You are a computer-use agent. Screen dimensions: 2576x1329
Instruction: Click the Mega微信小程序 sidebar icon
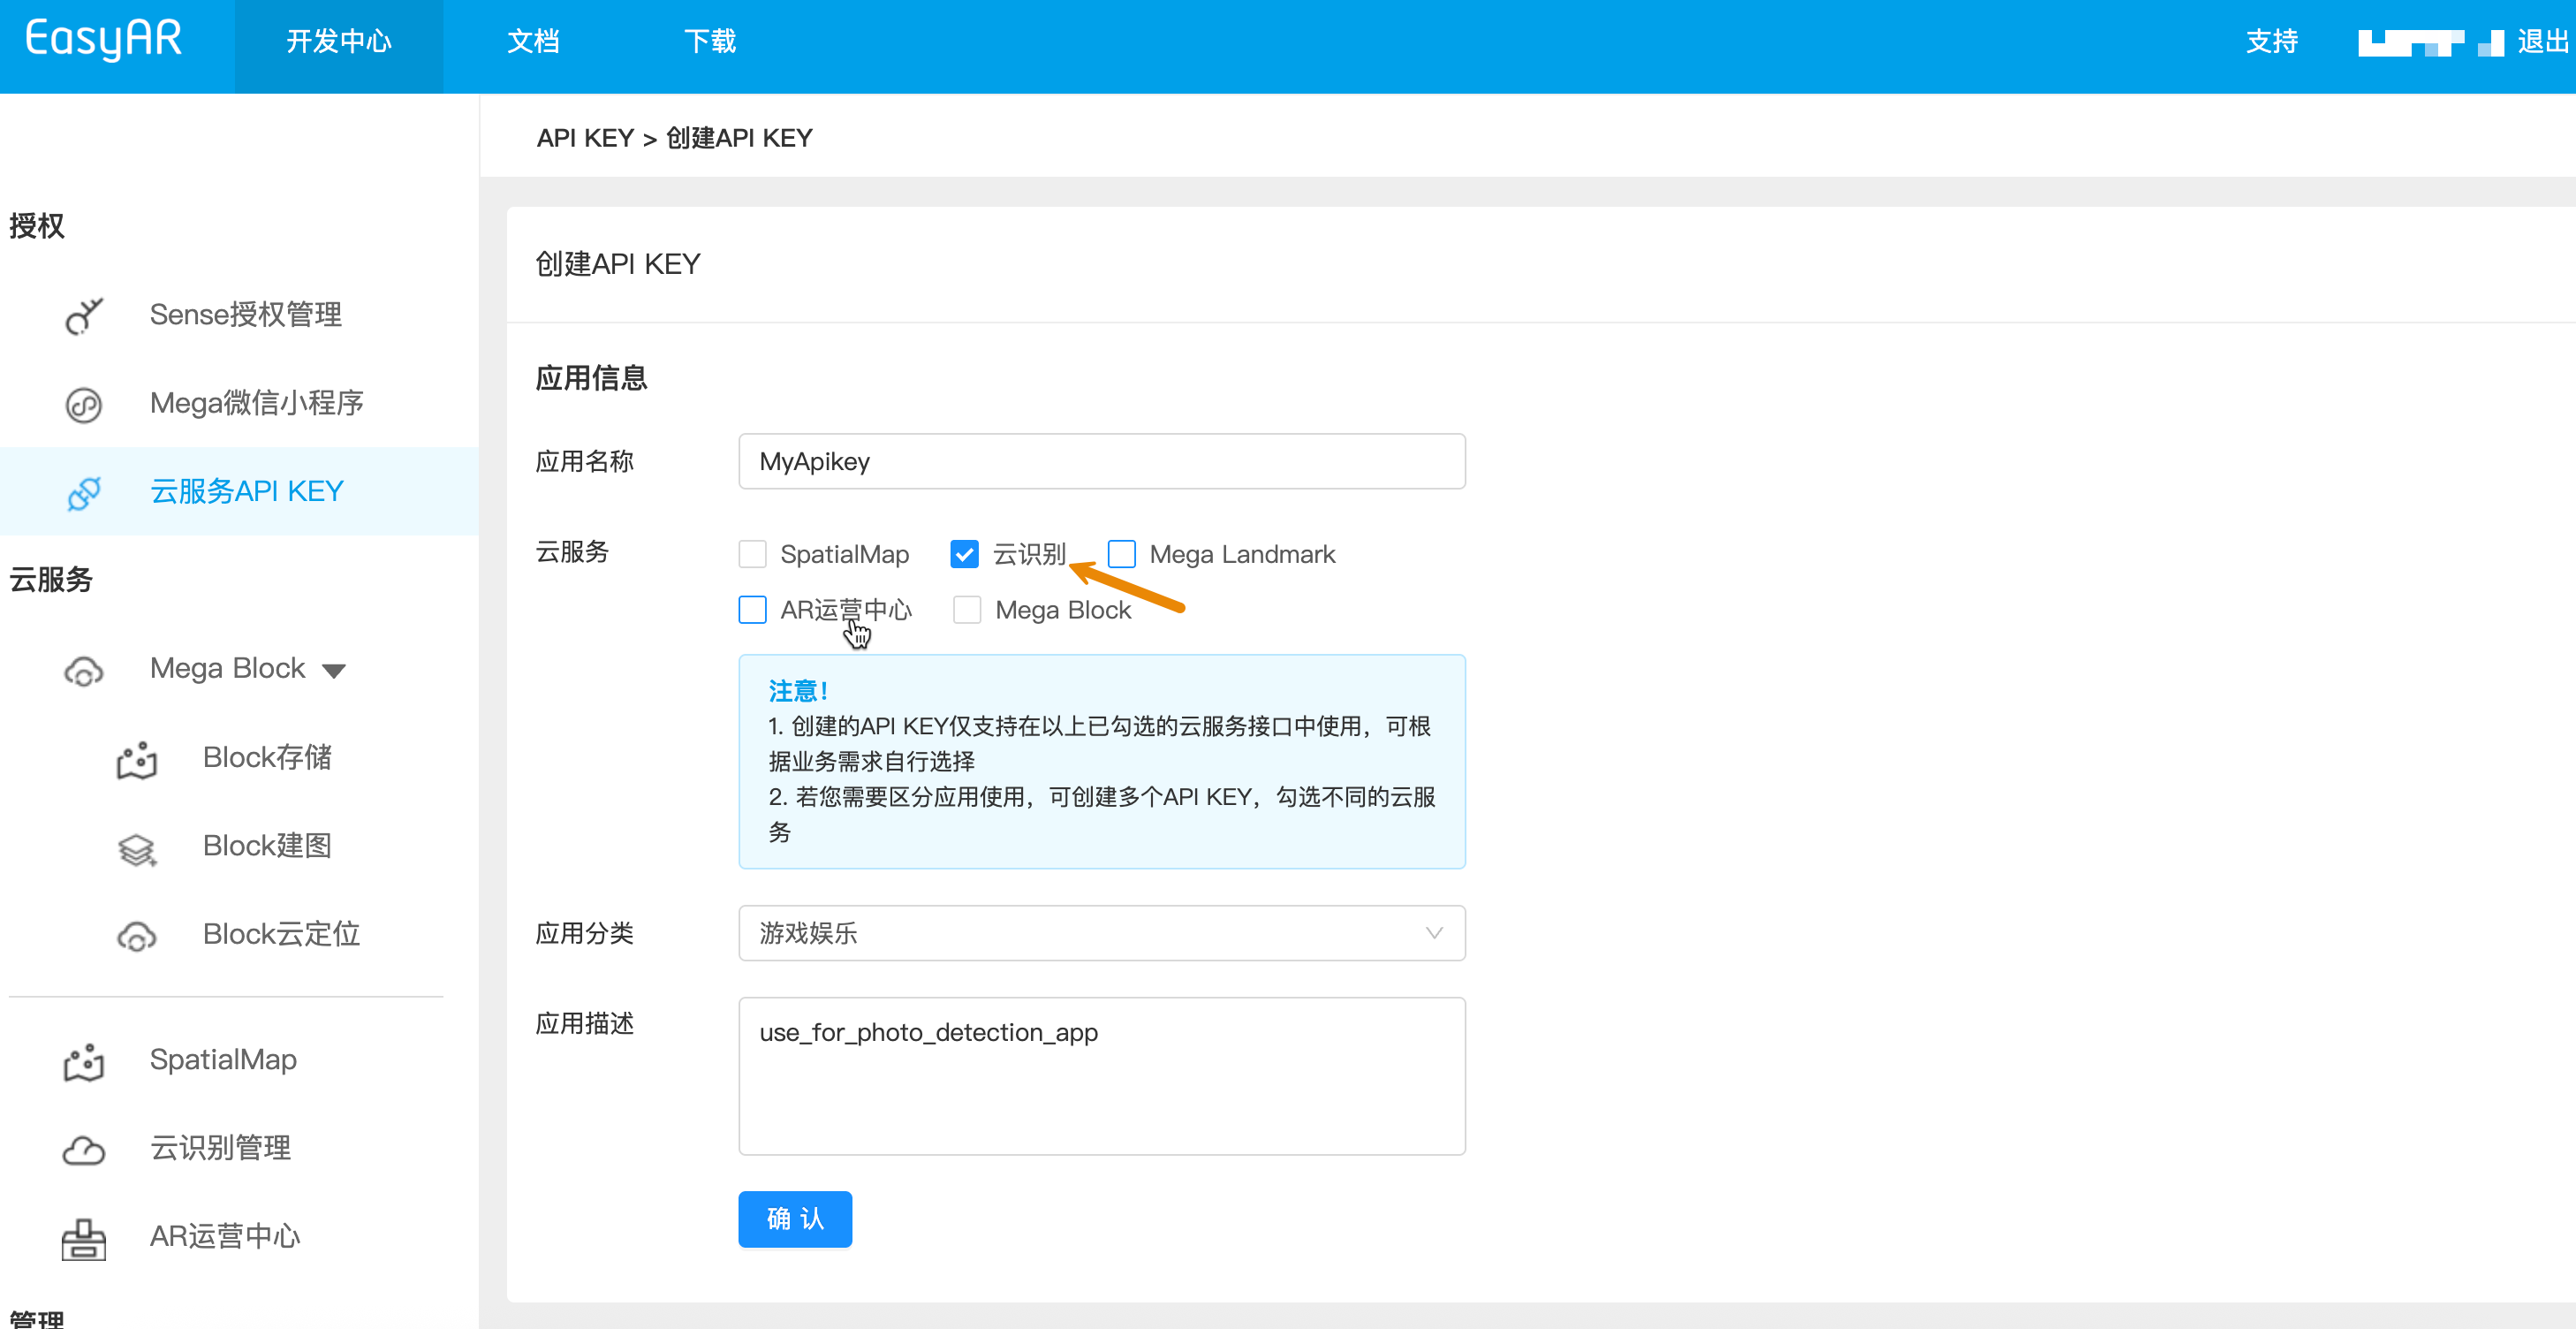coord(84,404)
